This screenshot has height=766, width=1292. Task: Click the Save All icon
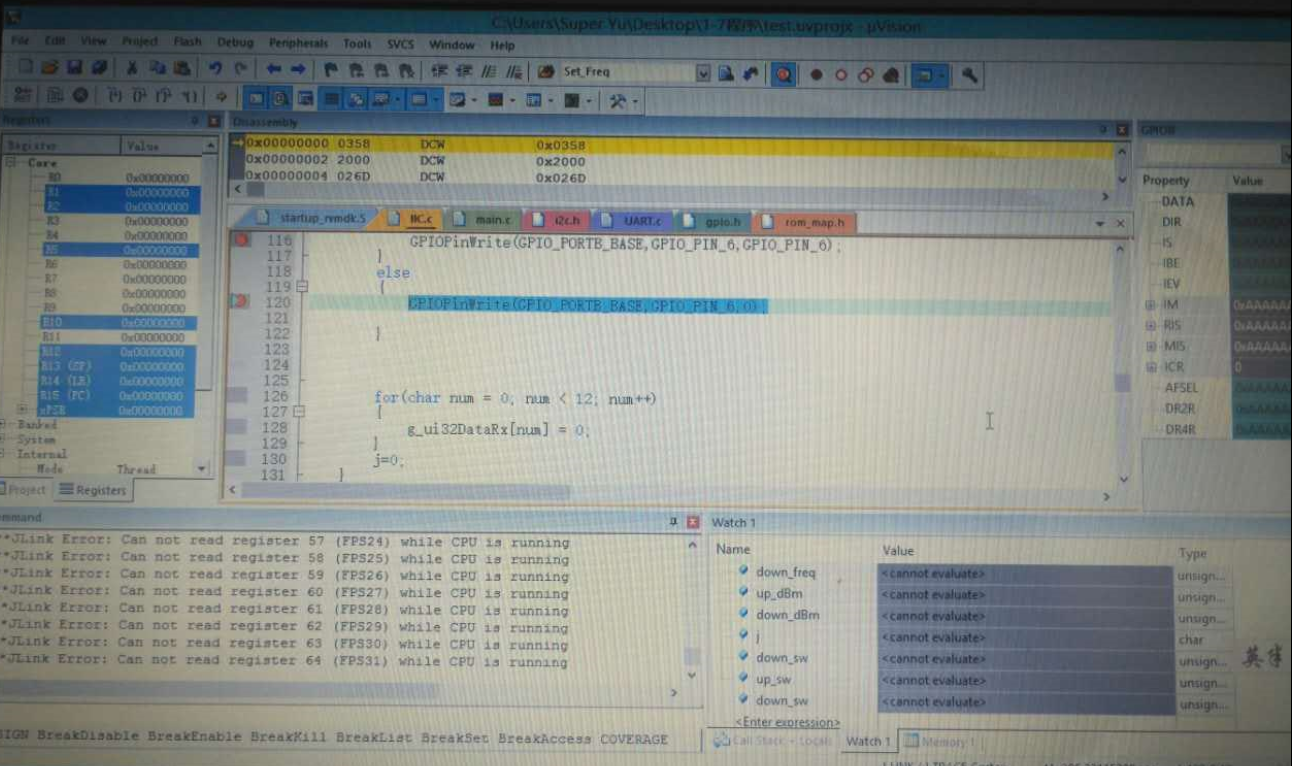click(99, 69)
